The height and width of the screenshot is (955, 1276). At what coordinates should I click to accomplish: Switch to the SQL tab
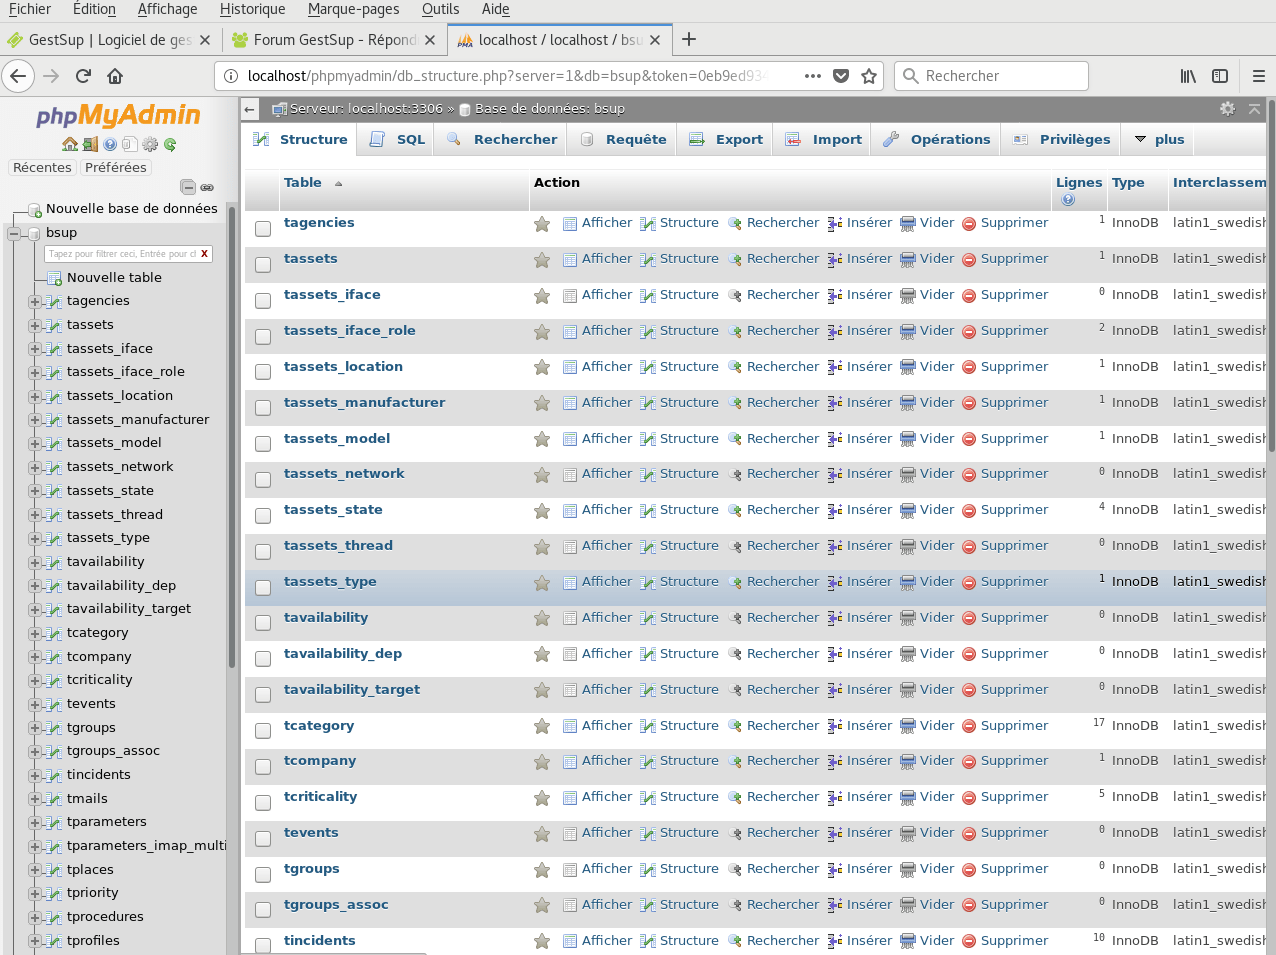399,140
